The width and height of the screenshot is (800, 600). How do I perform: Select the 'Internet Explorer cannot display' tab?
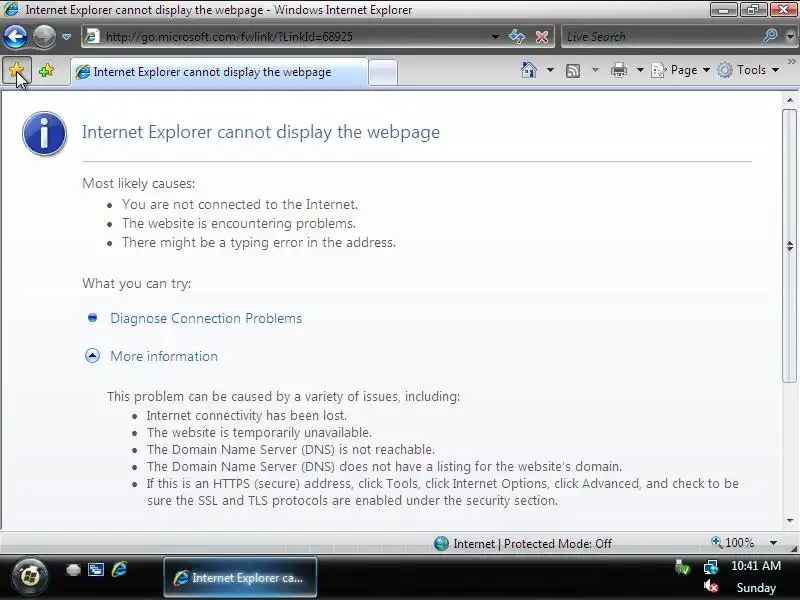point(218,72)
